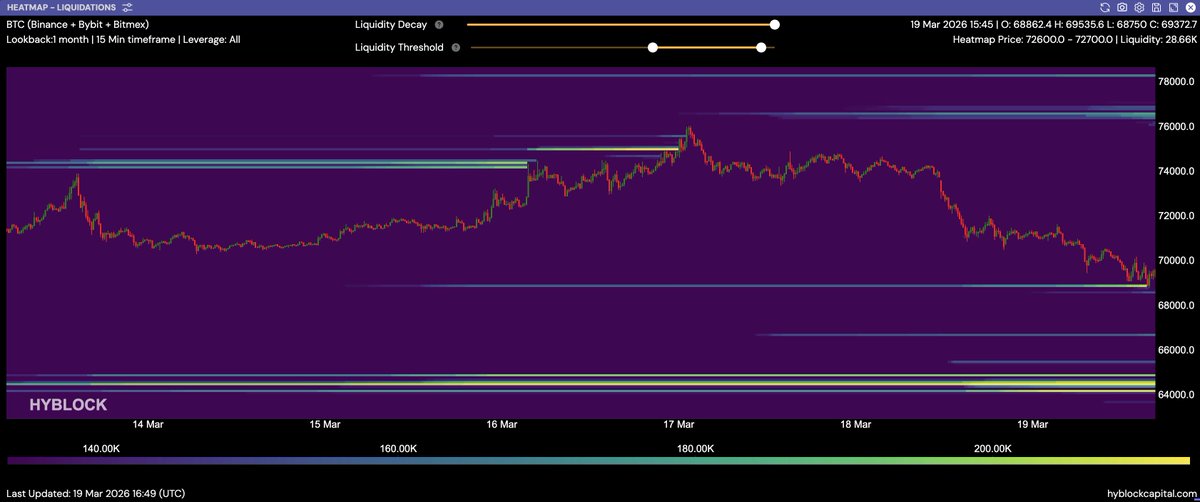Image resolution: width=1200 pixels, height=502 pixels.
Task: Click the 17 Mar date axis label
Action: coord(679,425)
